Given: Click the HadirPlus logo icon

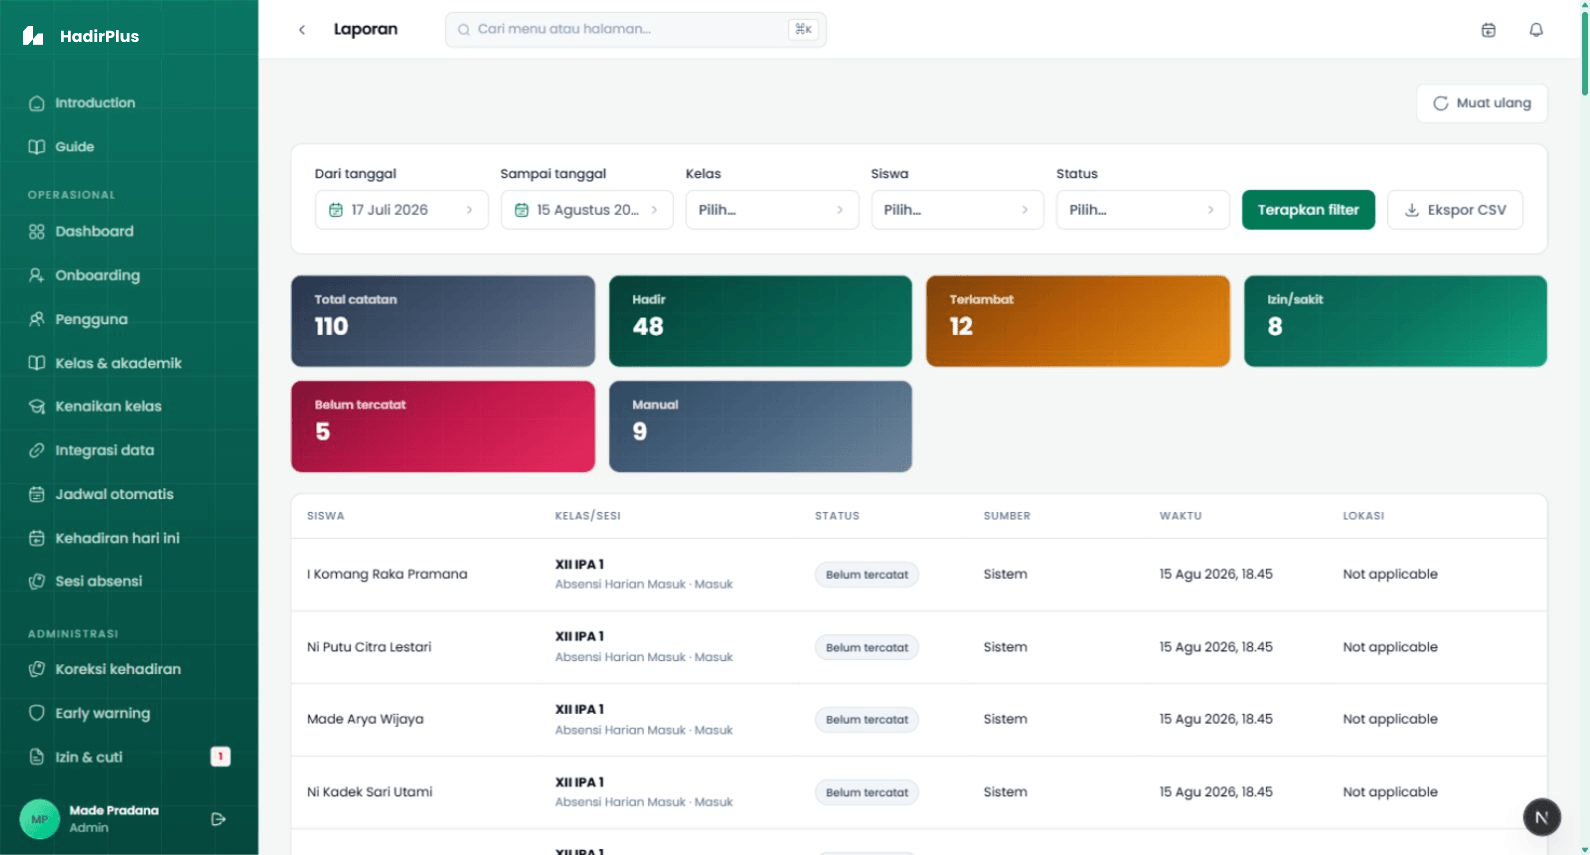Looking at the screenshot, I should tap(33, 36).
